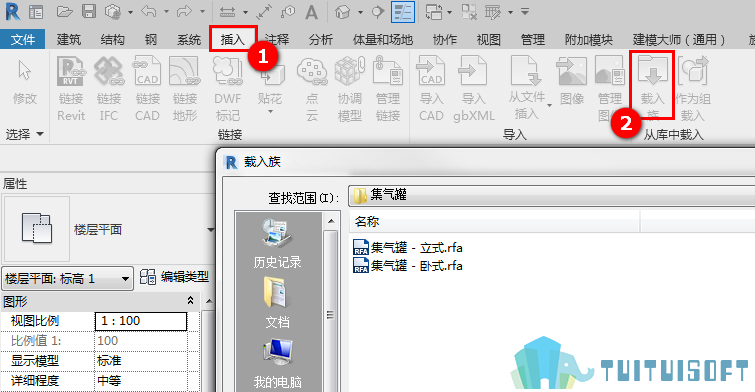Open 文档 in the dialog places bar

(x=277, y=302)
